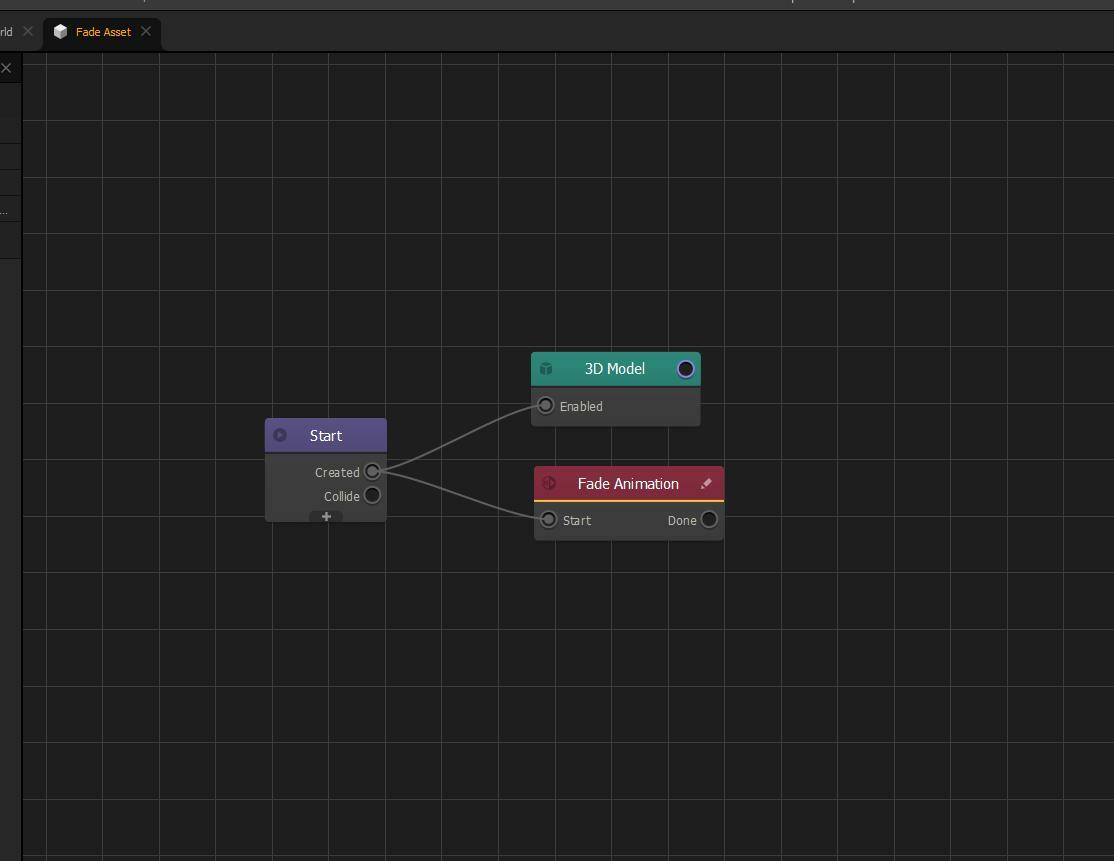Click the white cube icon on Fade Asset tab
Viewport: 1114px width, 861px height.
click(60, 32)
